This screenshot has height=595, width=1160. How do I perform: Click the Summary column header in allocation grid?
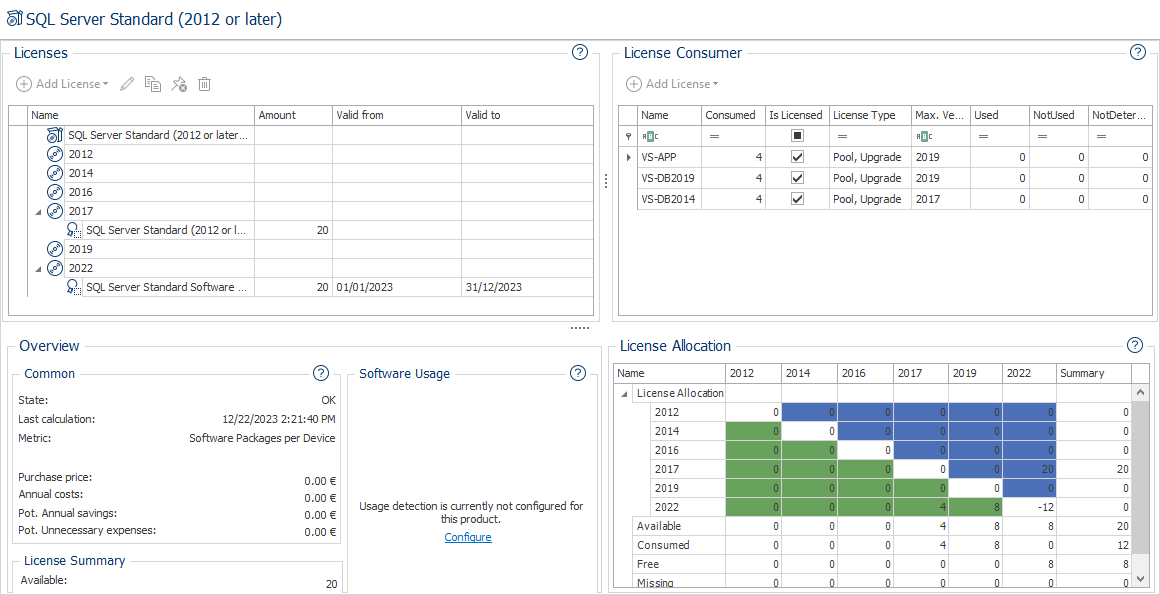pos(1093,373)
